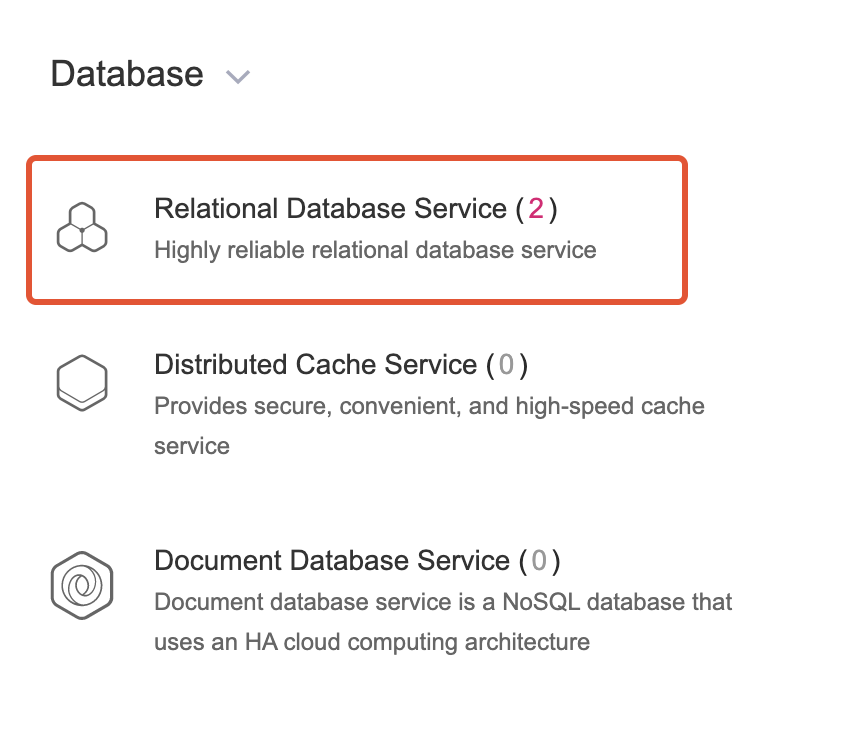Open Distributed Cache Service link

pos(316,365)
